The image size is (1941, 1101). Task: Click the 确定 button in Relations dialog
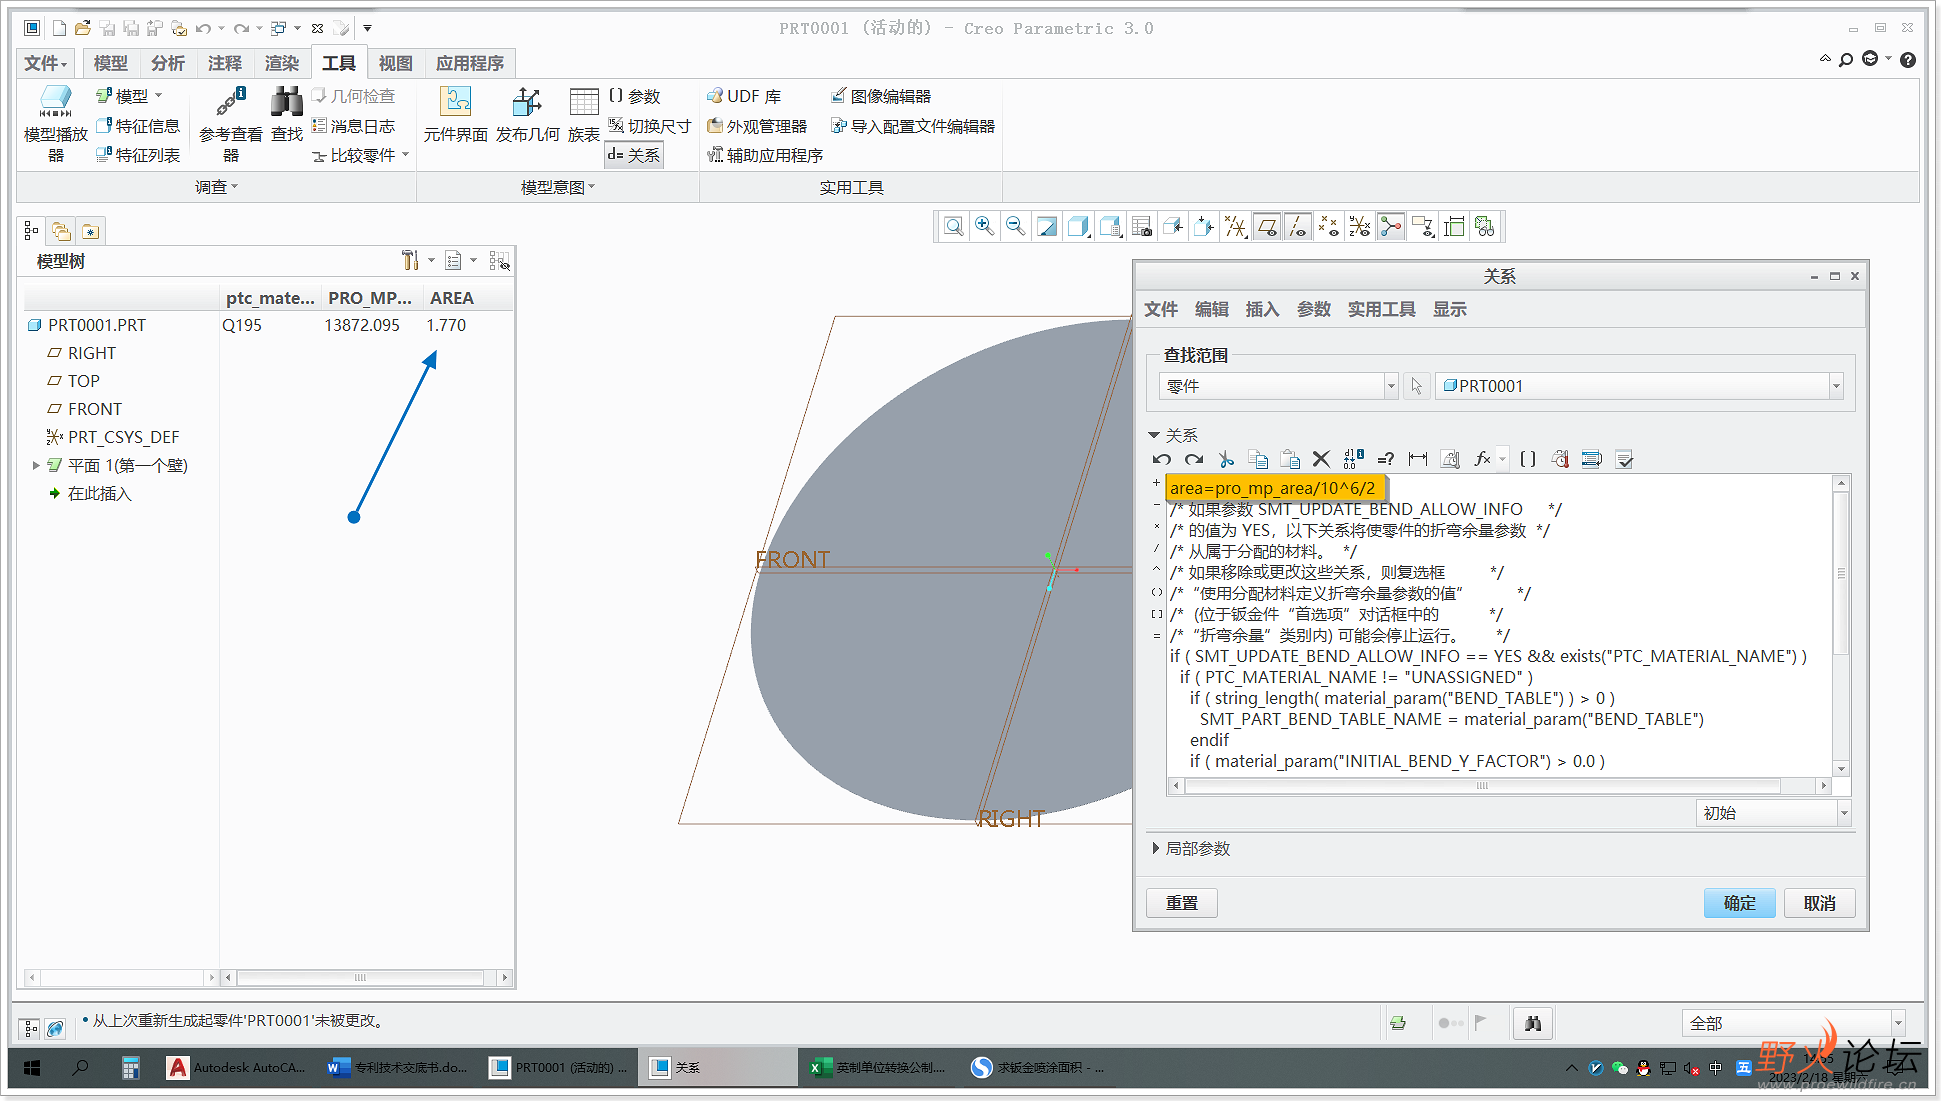(x=1740, y=903)
